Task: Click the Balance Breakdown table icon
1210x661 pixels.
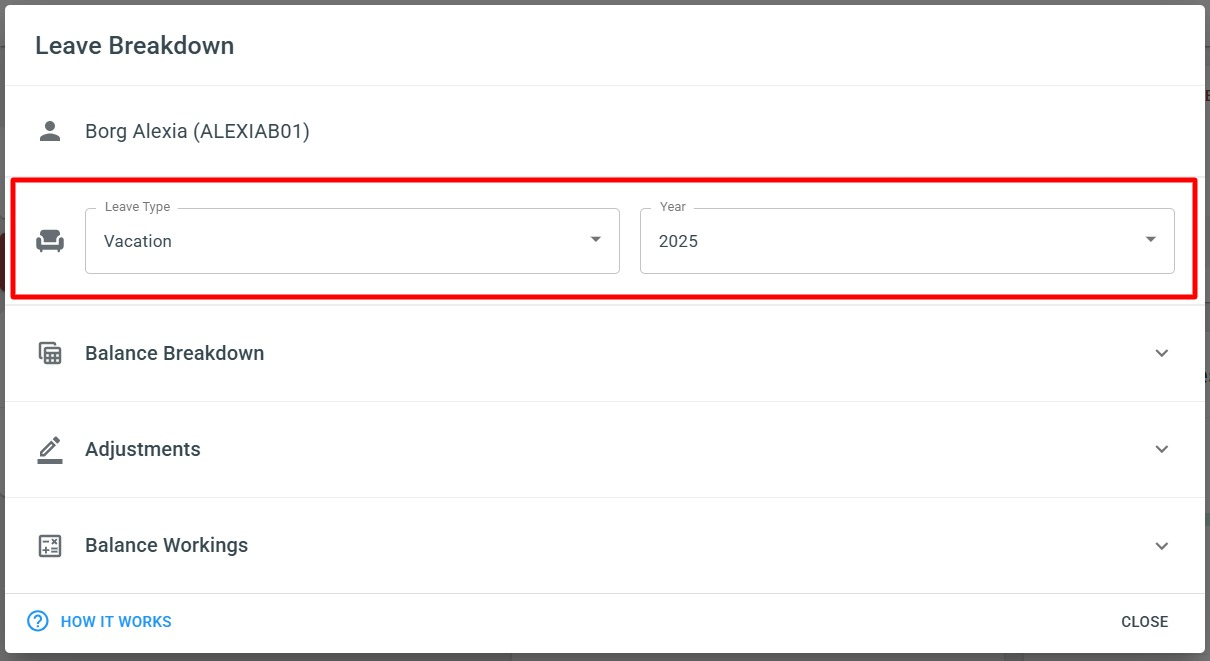Action: [50, 353]
